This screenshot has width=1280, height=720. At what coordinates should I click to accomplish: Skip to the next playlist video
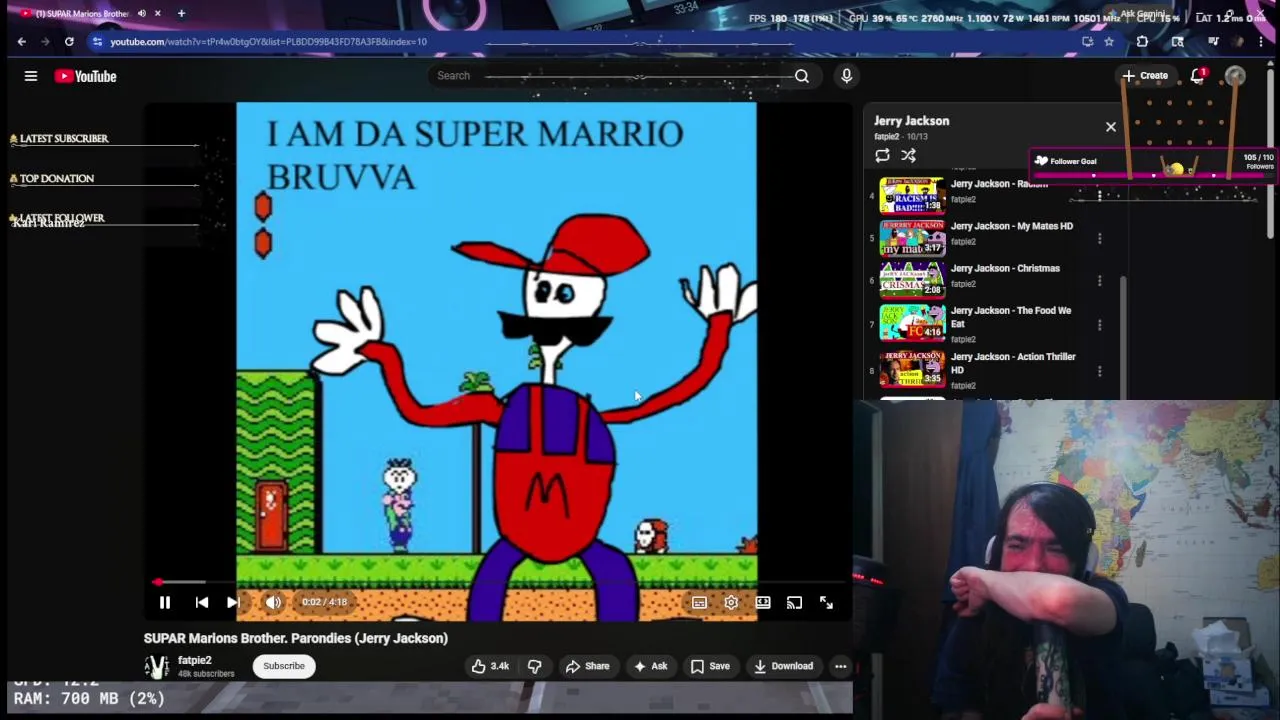(233, 602)
